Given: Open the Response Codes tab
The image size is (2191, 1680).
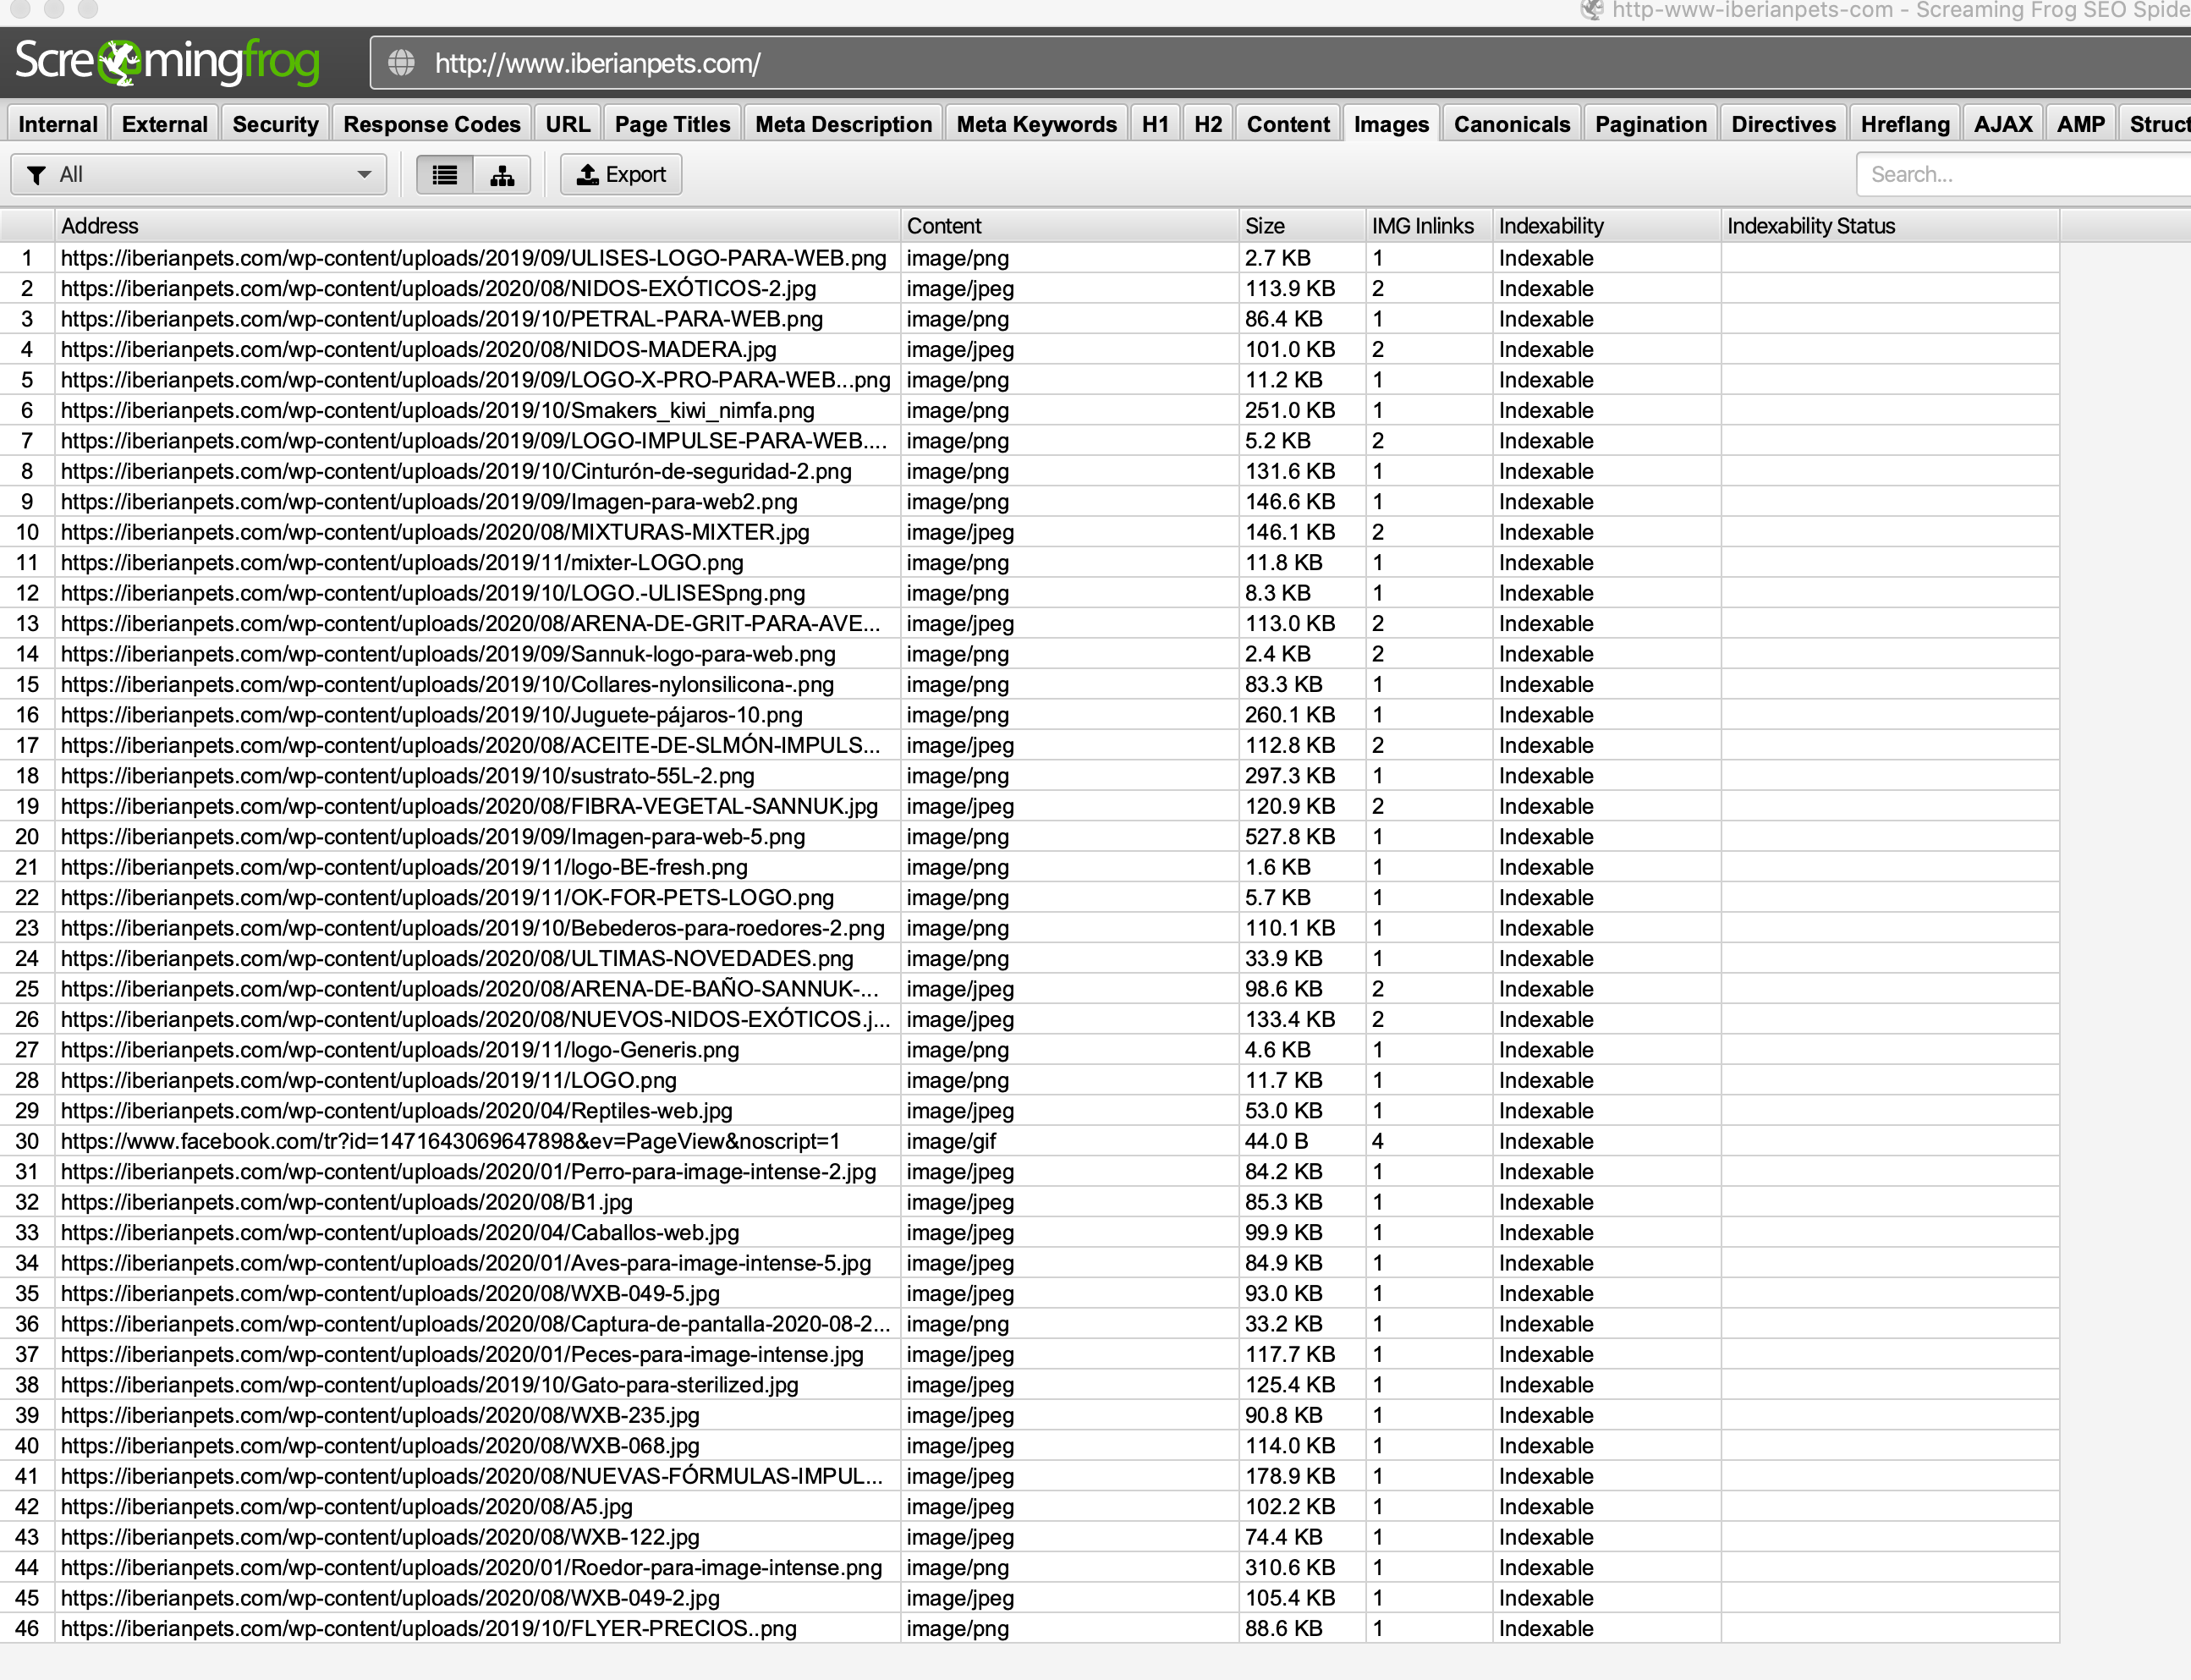Looking at the screenshot, I should click(x=432, y=124).
